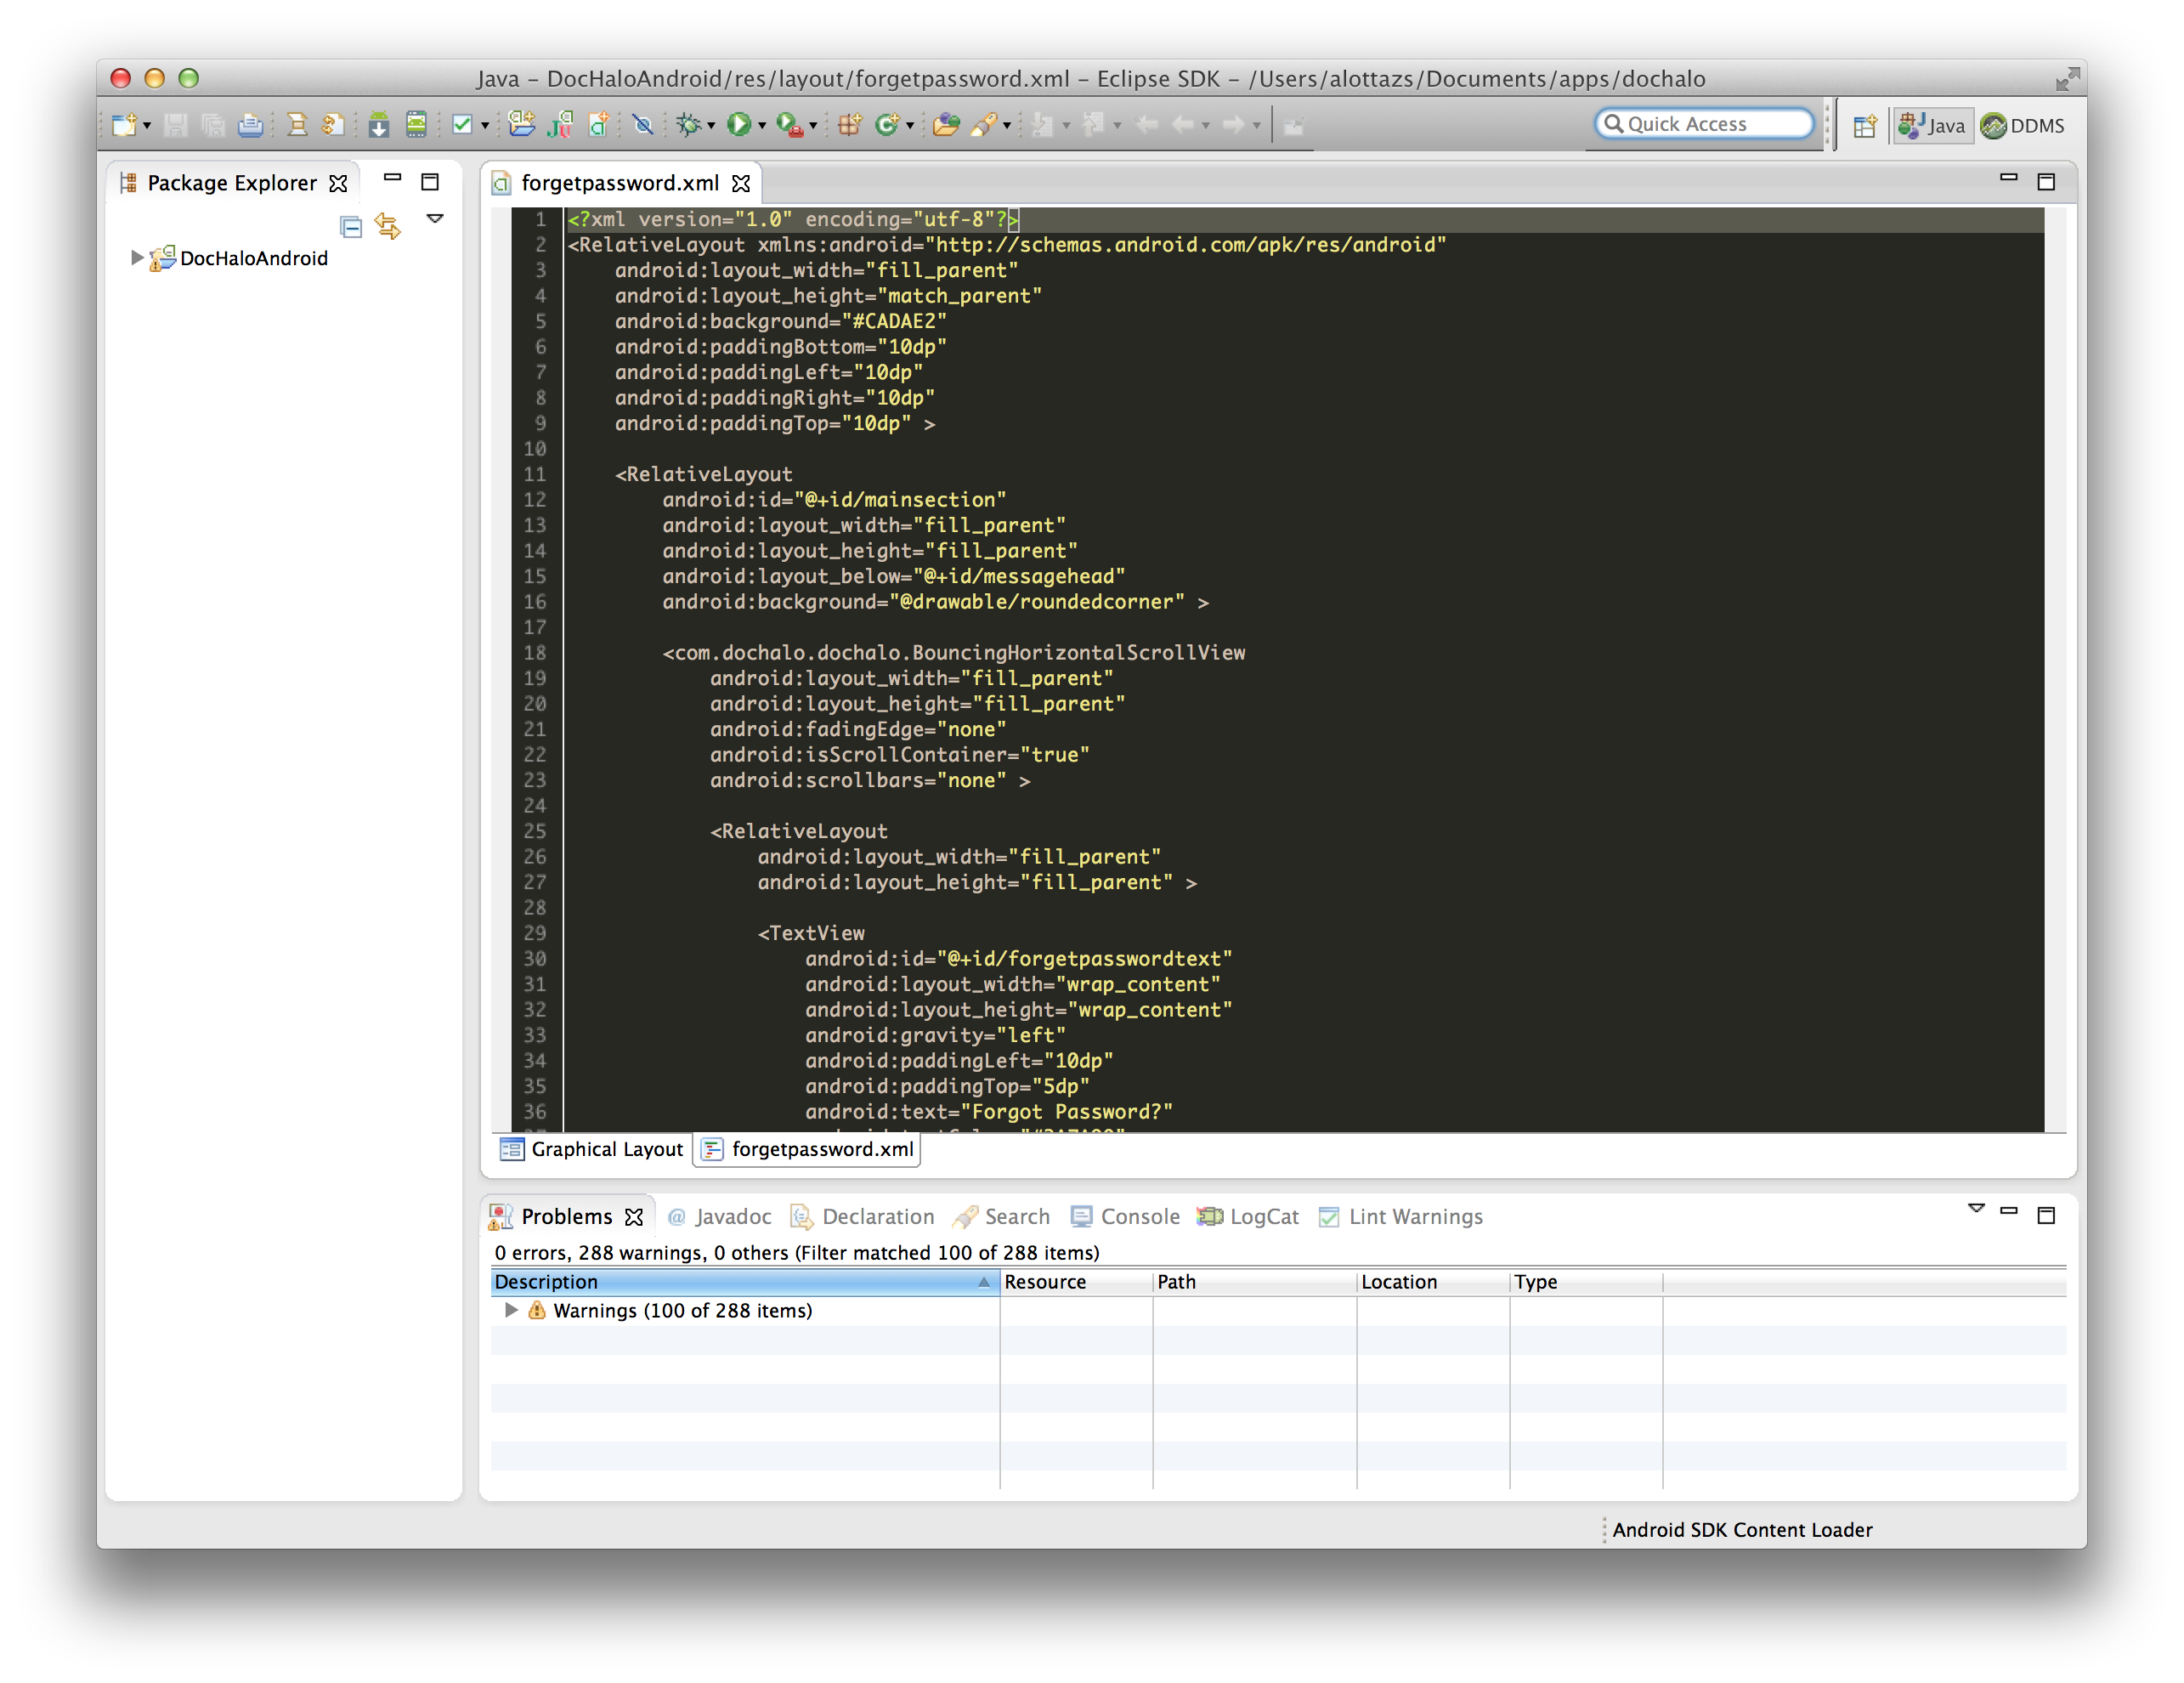Image resolution: width=2184 pixels, height=1683 pixels.
Task: Open the Debug configurations dropdown arrow
Action: pos(711,126)
